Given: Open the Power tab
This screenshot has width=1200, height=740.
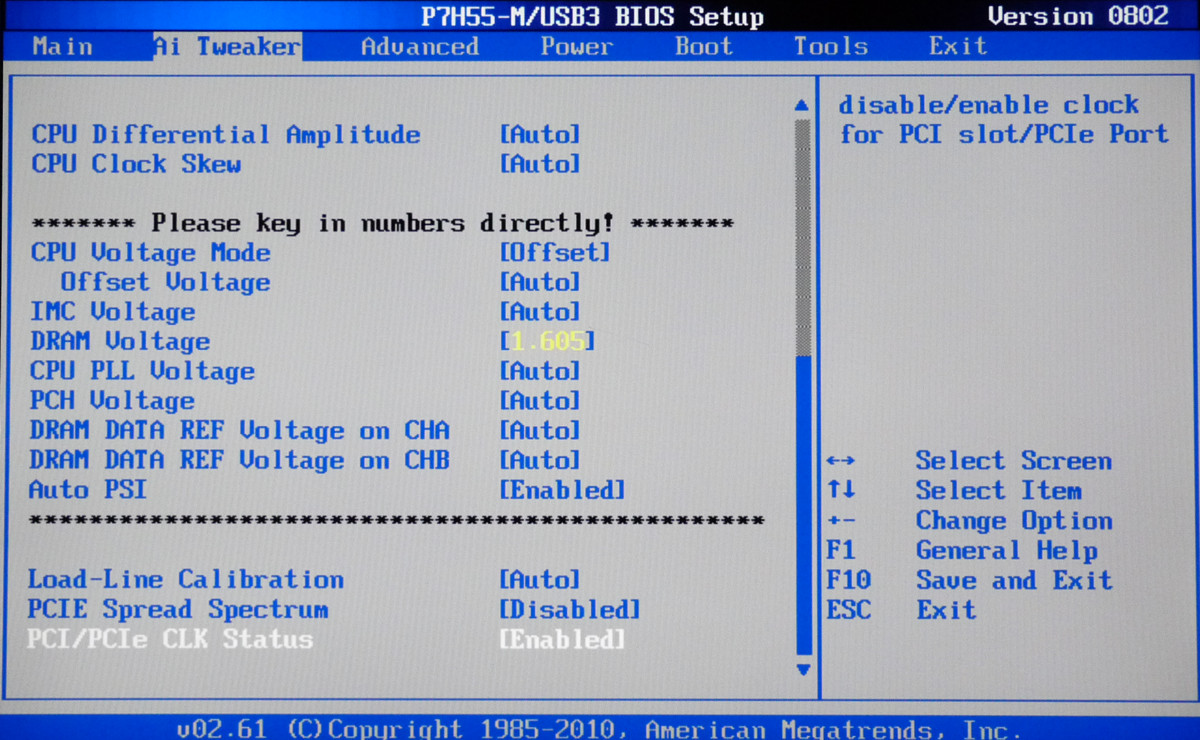Looking at the screenshot, I should [x=578, y=46].
